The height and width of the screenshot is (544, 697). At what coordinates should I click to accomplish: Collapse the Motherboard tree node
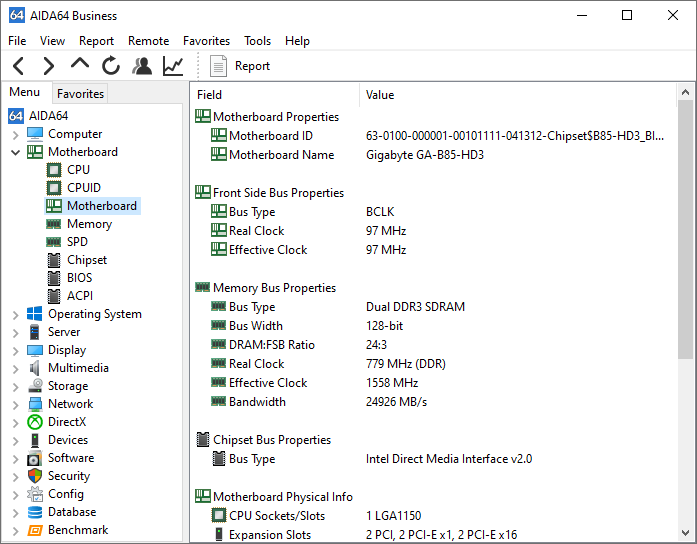tap(15, 152)
